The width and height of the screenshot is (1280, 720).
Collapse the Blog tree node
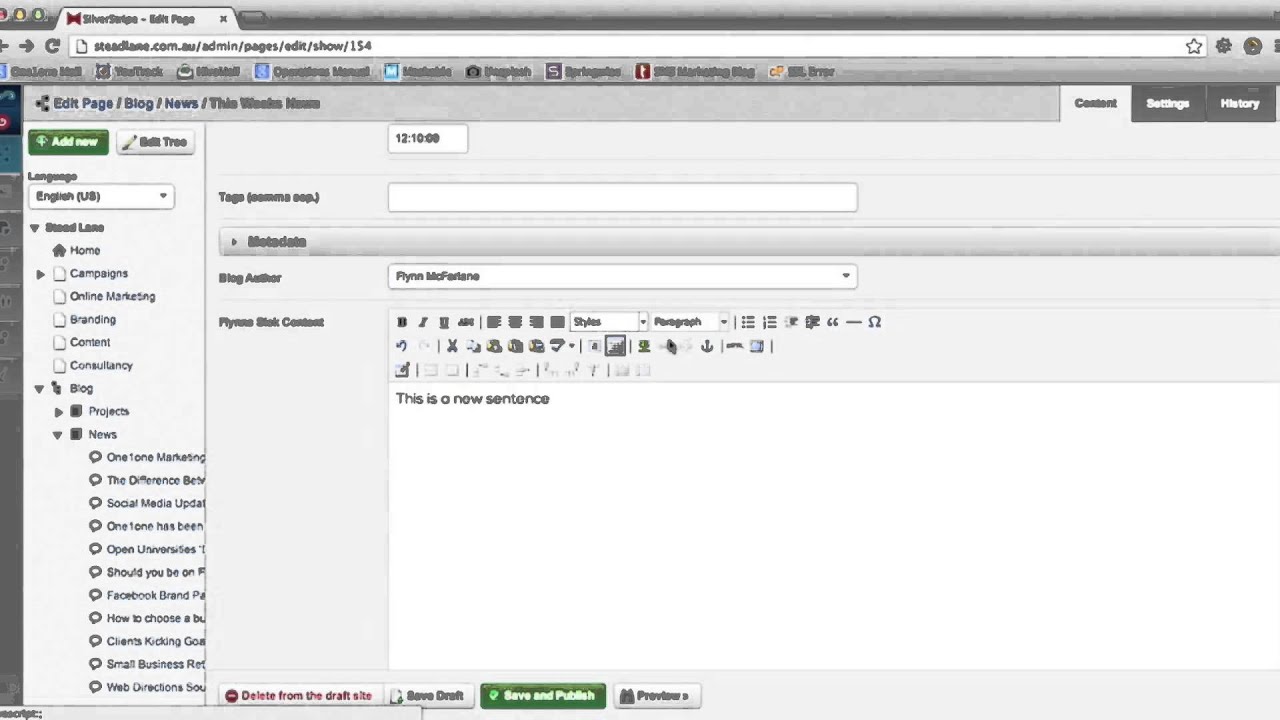(39, 389)
